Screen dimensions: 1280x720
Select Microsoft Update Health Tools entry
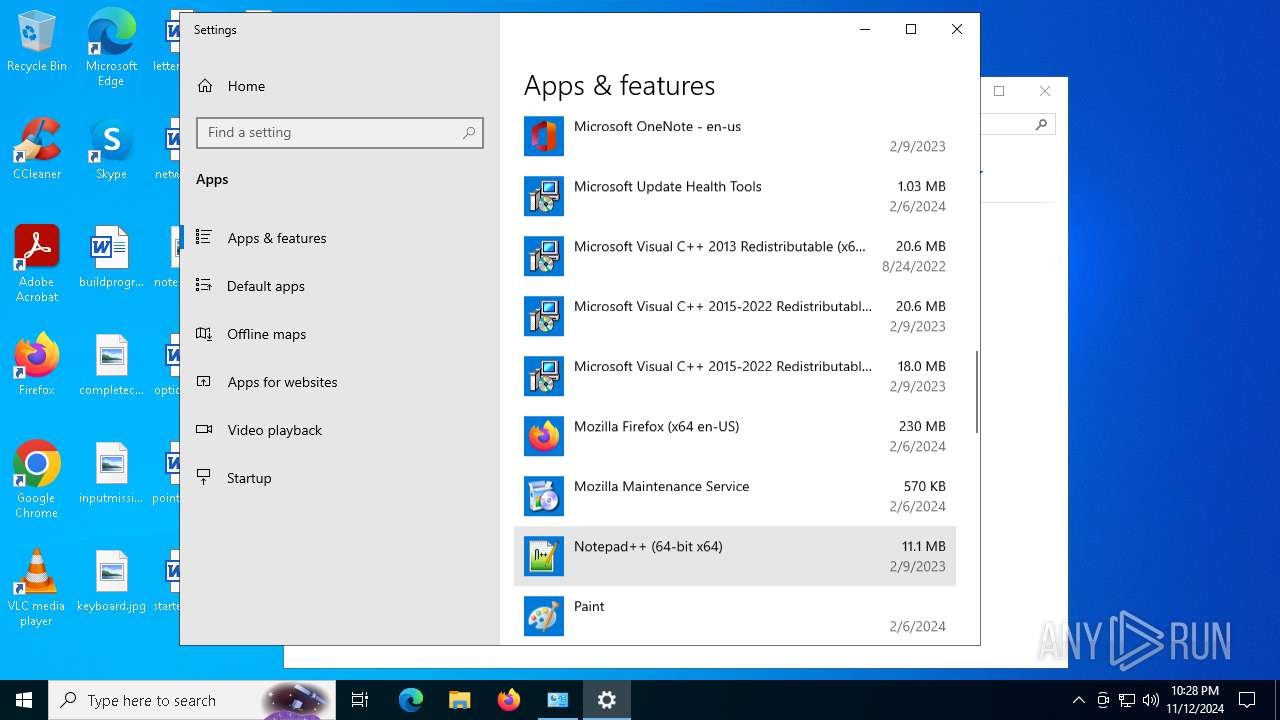click(735, 196)
